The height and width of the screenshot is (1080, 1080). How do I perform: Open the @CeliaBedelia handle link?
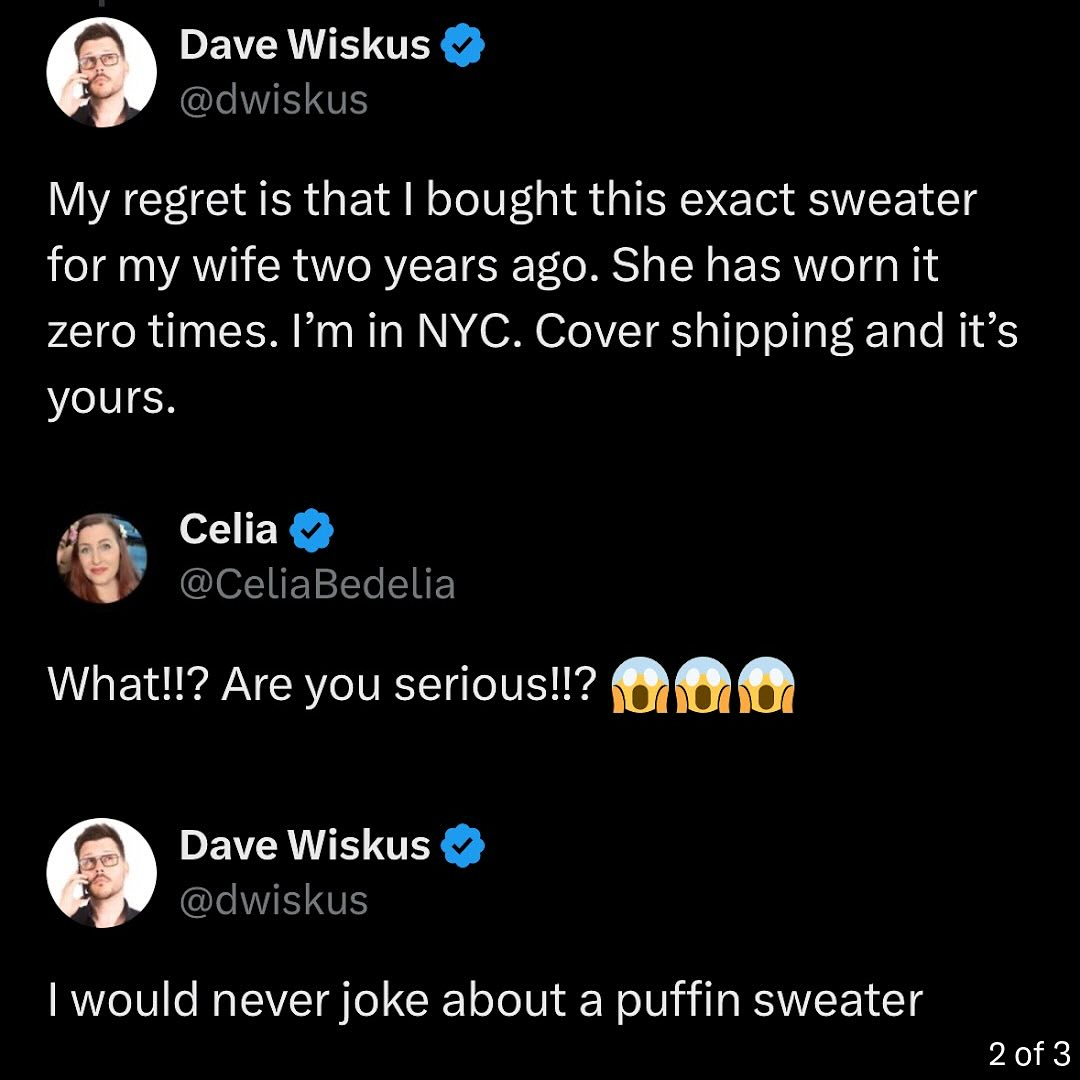317,585
